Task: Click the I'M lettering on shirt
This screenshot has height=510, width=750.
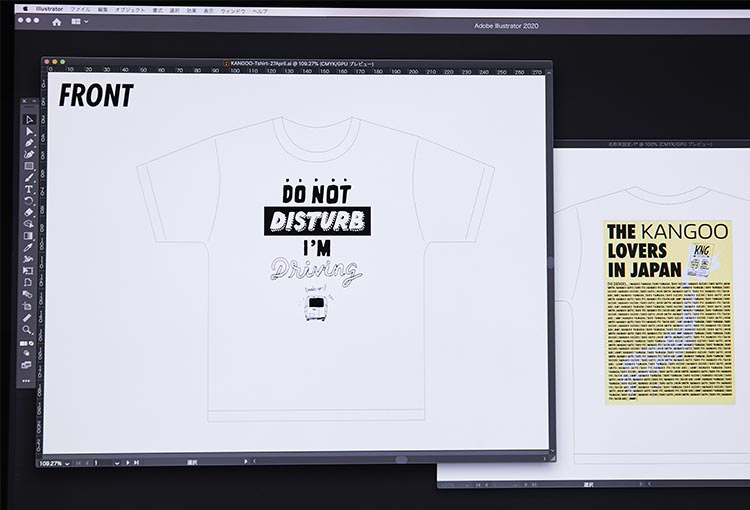Action: tap(317, 248)
